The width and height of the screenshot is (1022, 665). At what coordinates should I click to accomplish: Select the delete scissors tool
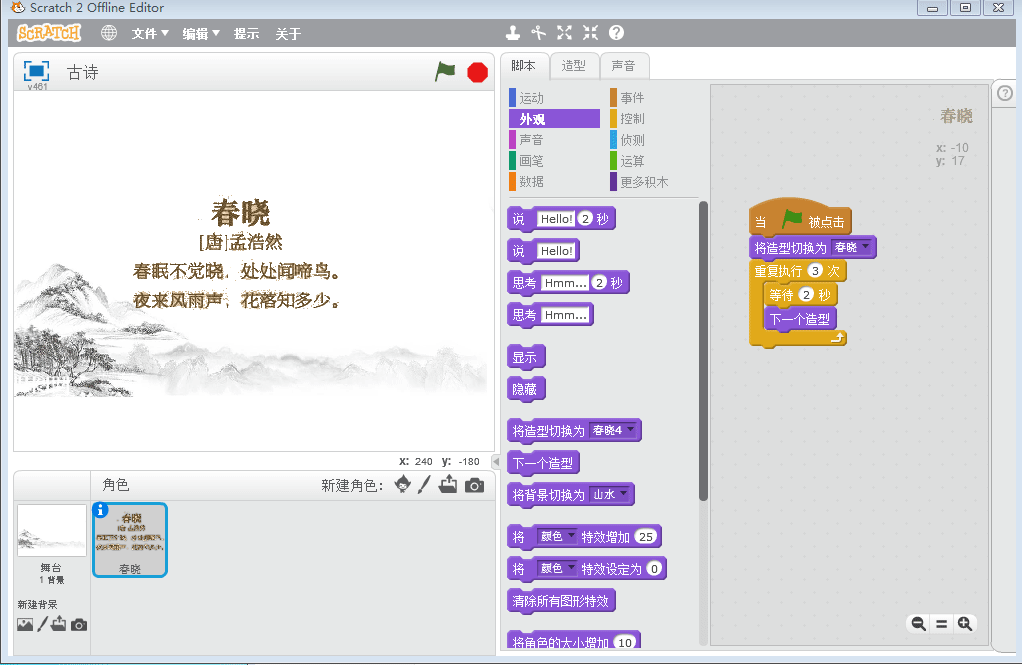pos(538,33)
